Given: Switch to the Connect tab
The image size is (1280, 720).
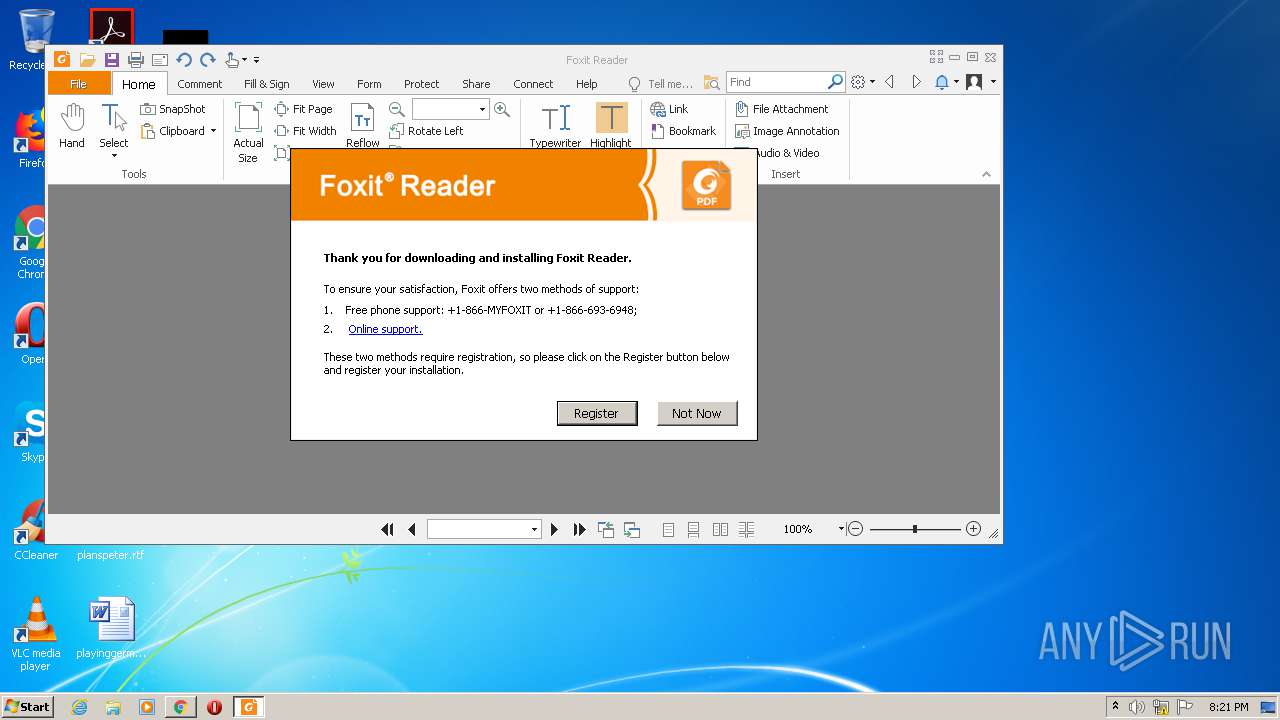Looking at the screenshot, I should 533,84.
